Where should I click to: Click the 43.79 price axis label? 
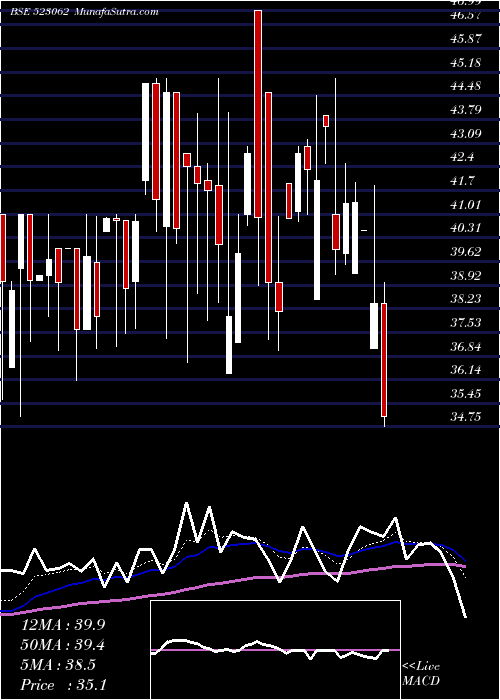pyautogui.click(x=466, y=109)
